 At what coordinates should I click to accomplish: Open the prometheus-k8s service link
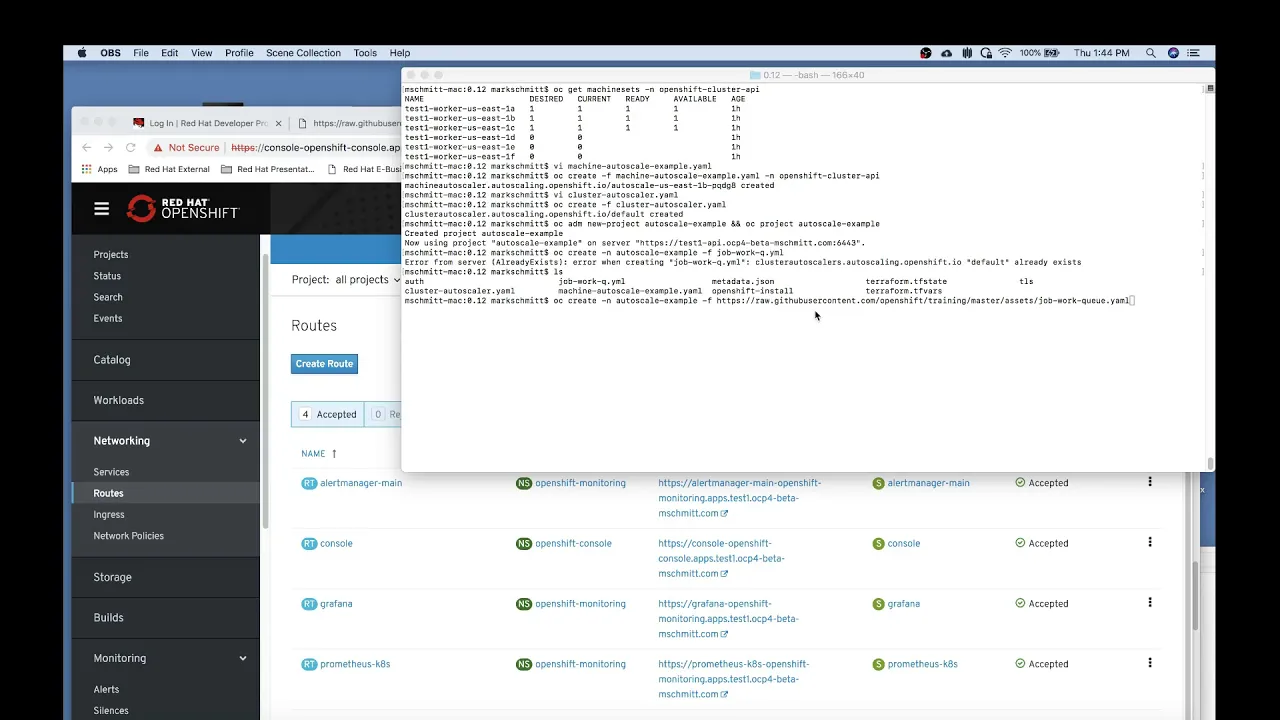click(x=922, y=664)
